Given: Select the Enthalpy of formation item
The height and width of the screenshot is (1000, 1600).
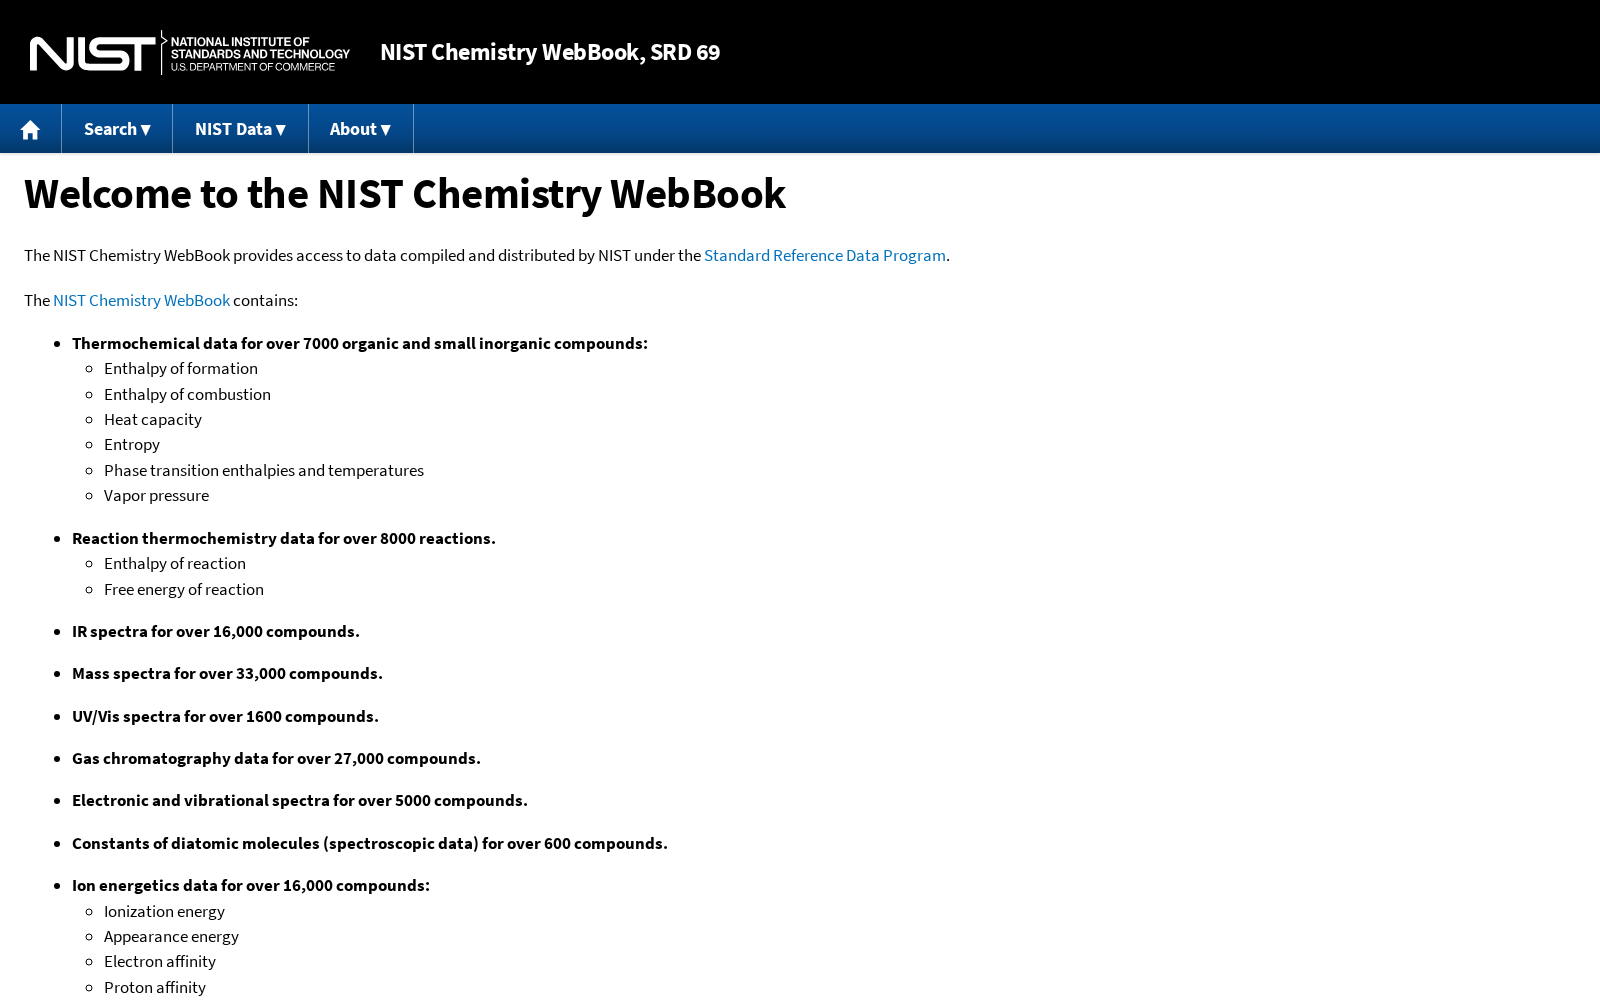Looking at the screenshot, I should (181, 368).
